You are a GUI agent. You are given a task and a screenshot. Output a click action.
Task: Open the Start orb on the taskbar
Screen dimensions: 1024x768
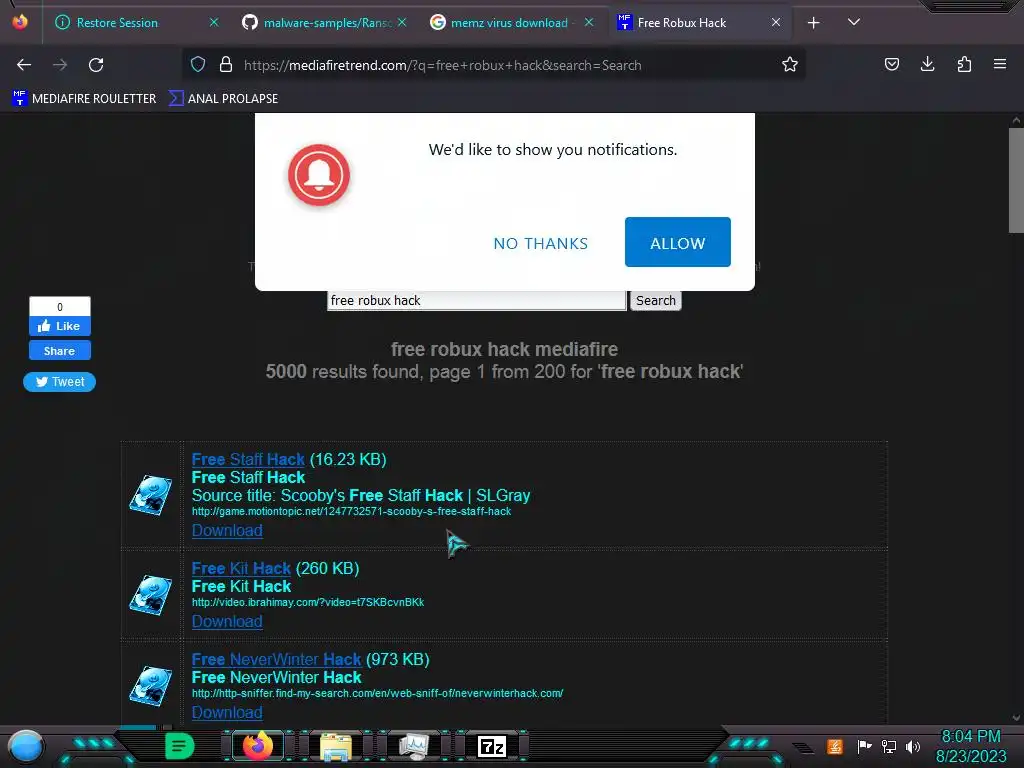(26, 747)
